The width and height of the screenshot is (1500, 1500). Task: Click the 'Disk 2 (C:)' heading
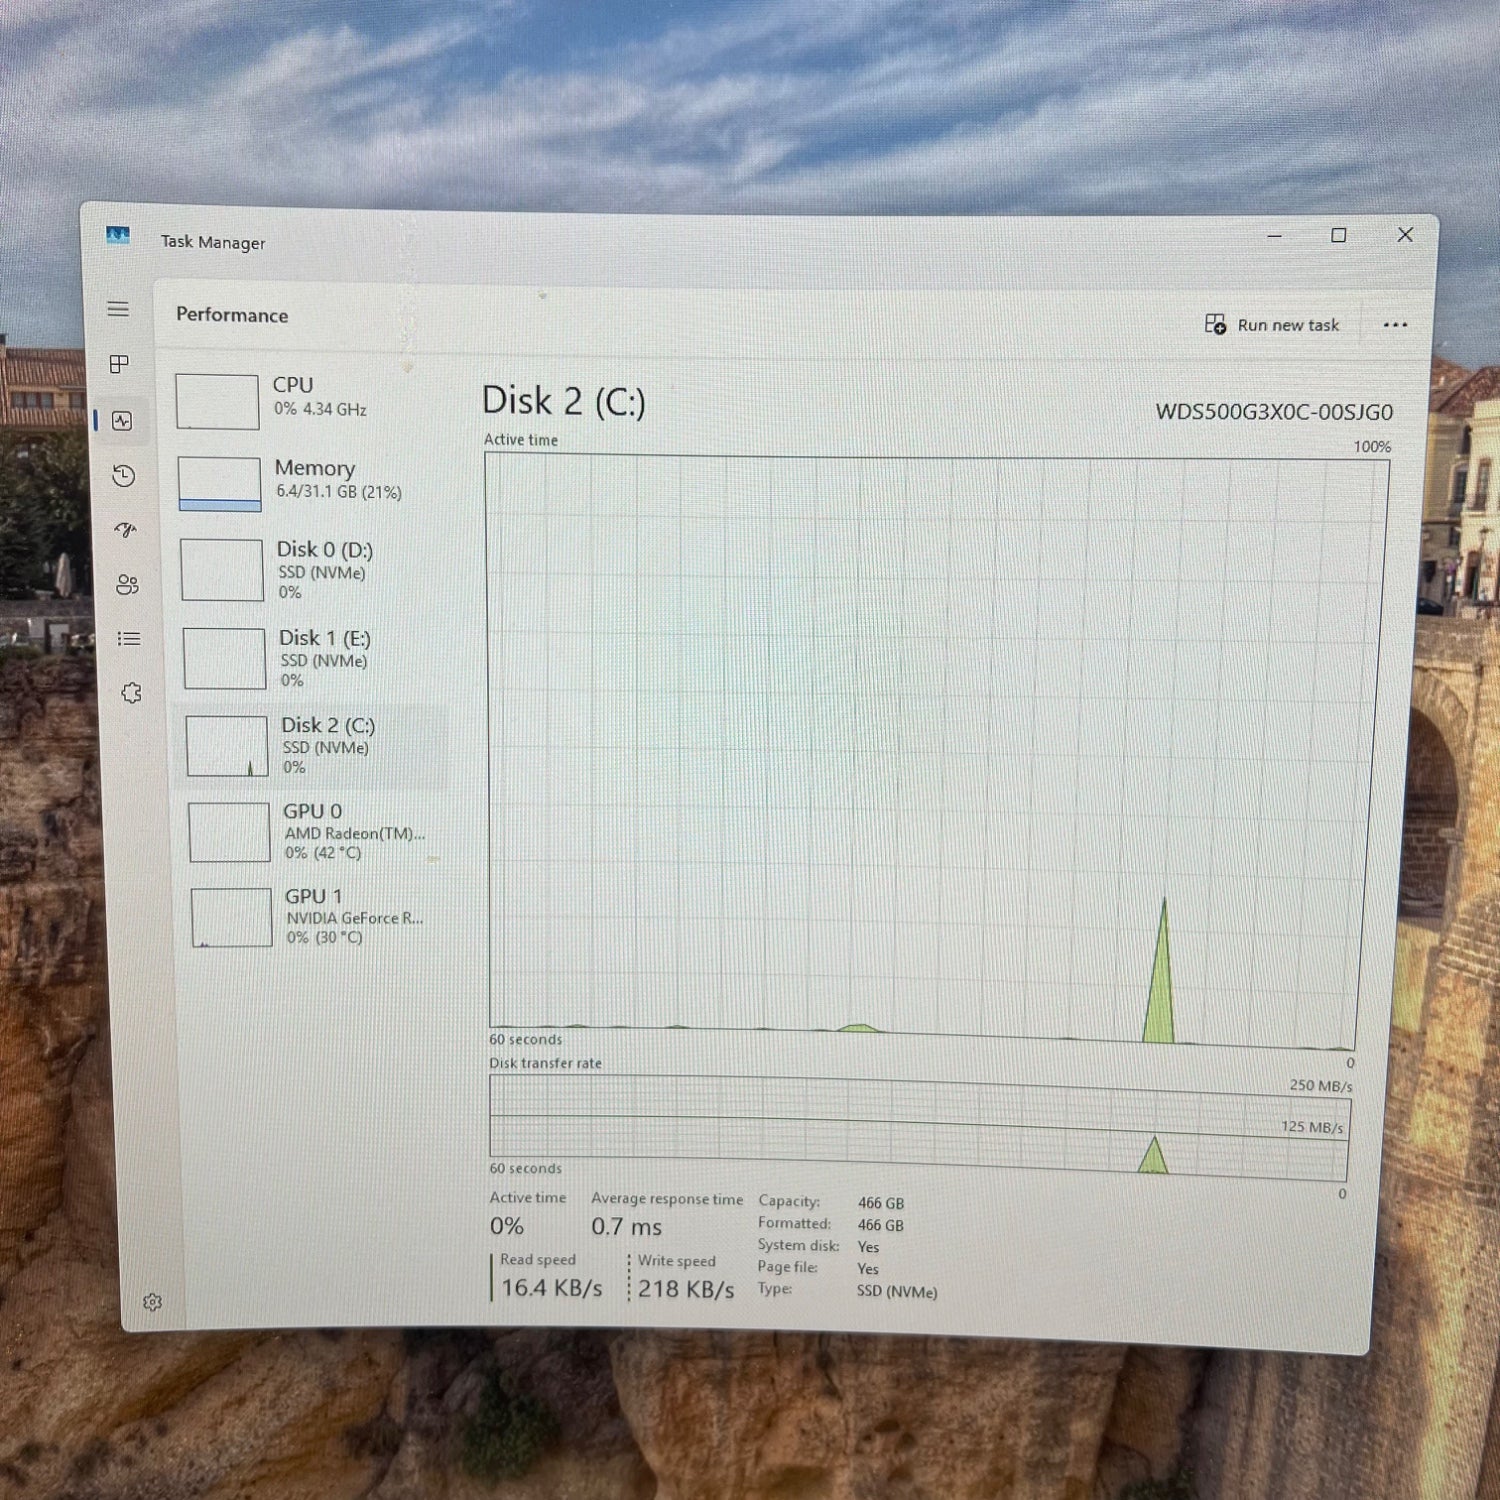pyautogui.click(x=564, y=401)
